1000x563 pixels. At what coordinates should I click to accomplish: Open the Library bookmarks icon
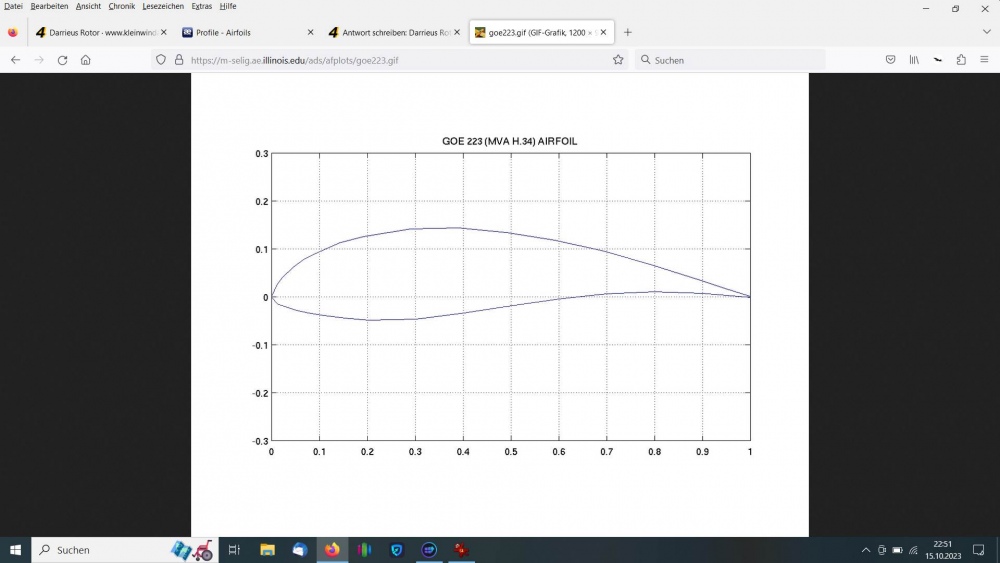tap(914, 60)
